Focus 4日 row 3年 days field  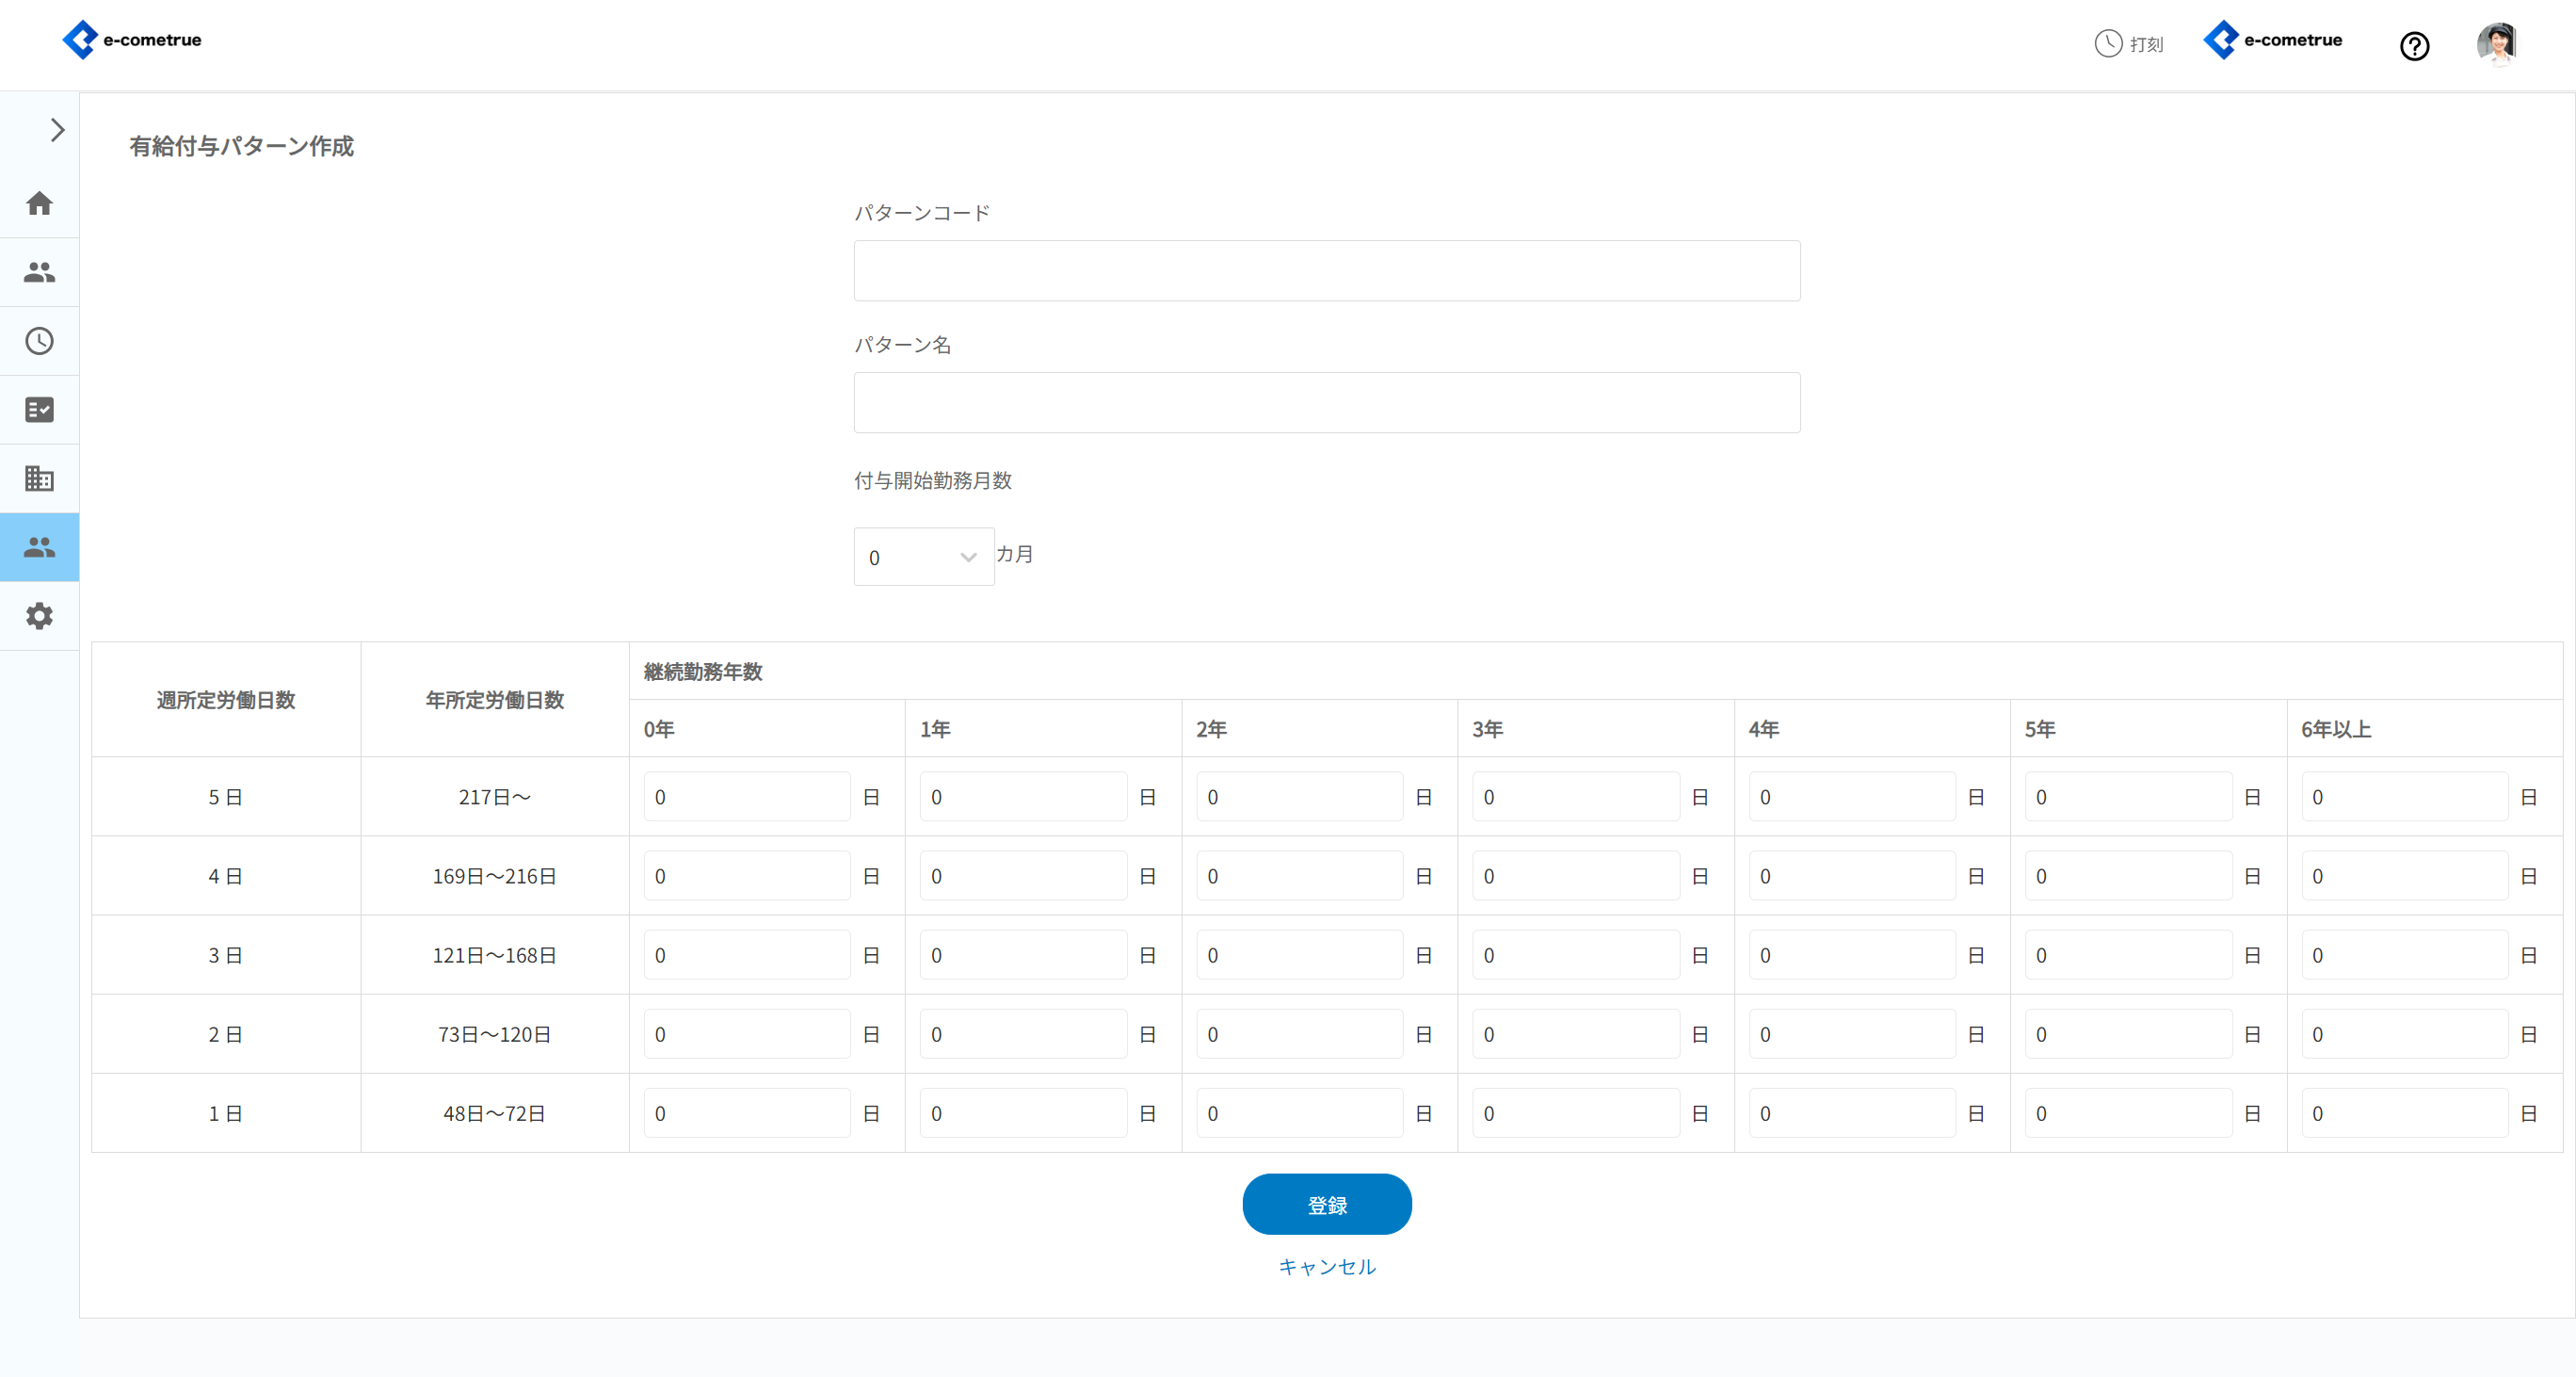click(1575, 876)
